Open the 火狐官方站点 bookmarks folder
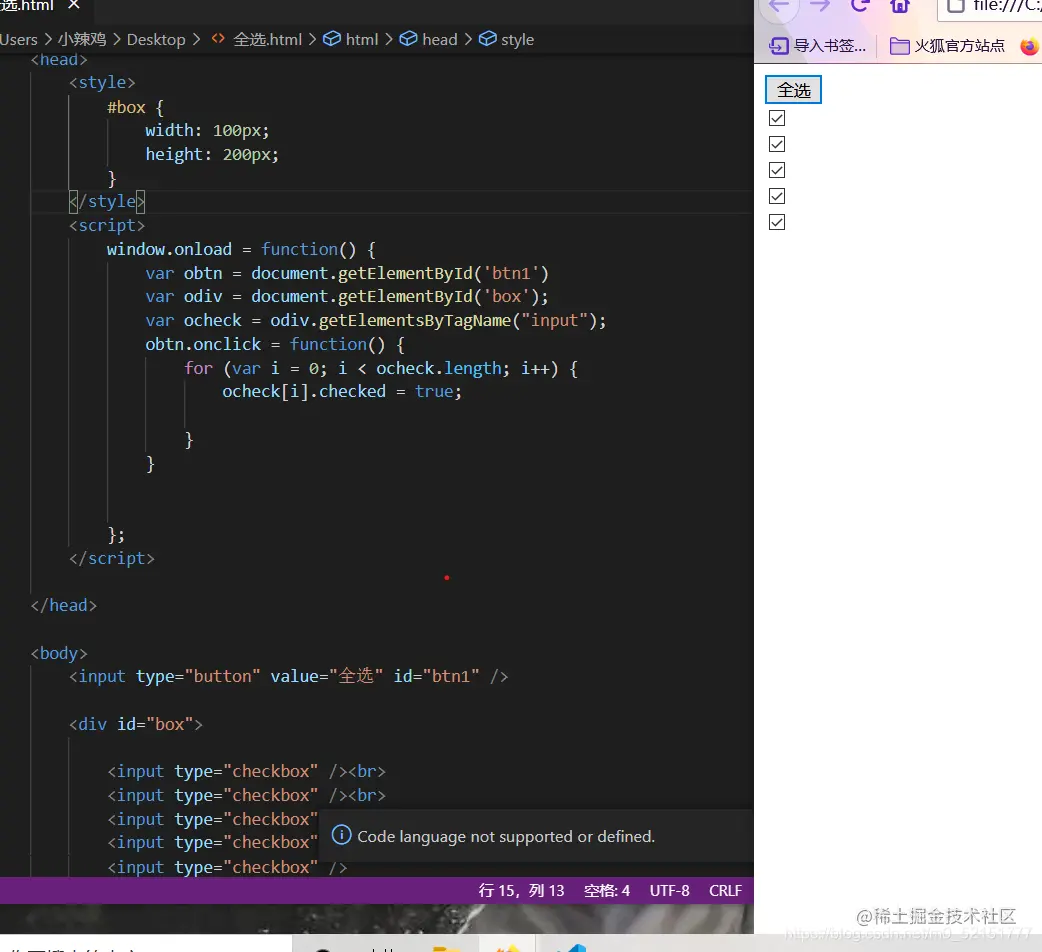 coord(947,46)
